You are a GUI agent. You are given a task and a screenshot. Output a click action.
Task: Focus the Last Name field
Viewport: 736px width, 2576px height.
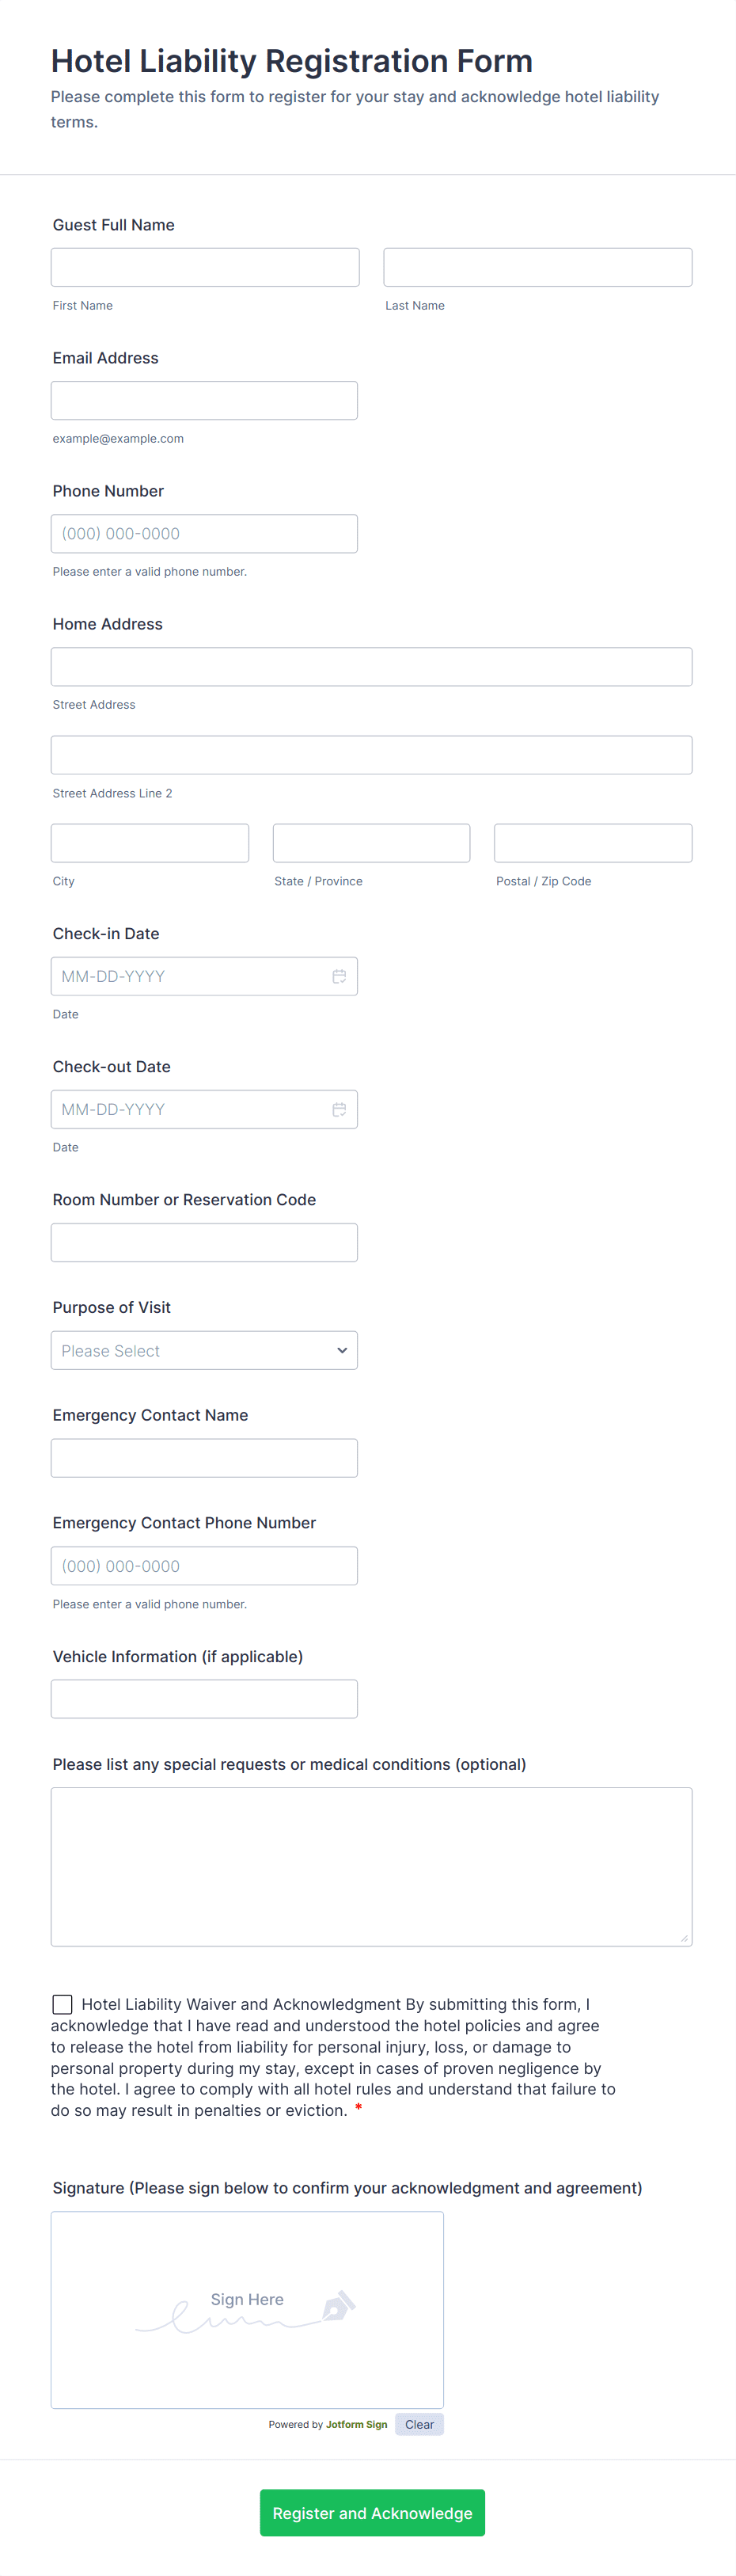coord(538,267)
